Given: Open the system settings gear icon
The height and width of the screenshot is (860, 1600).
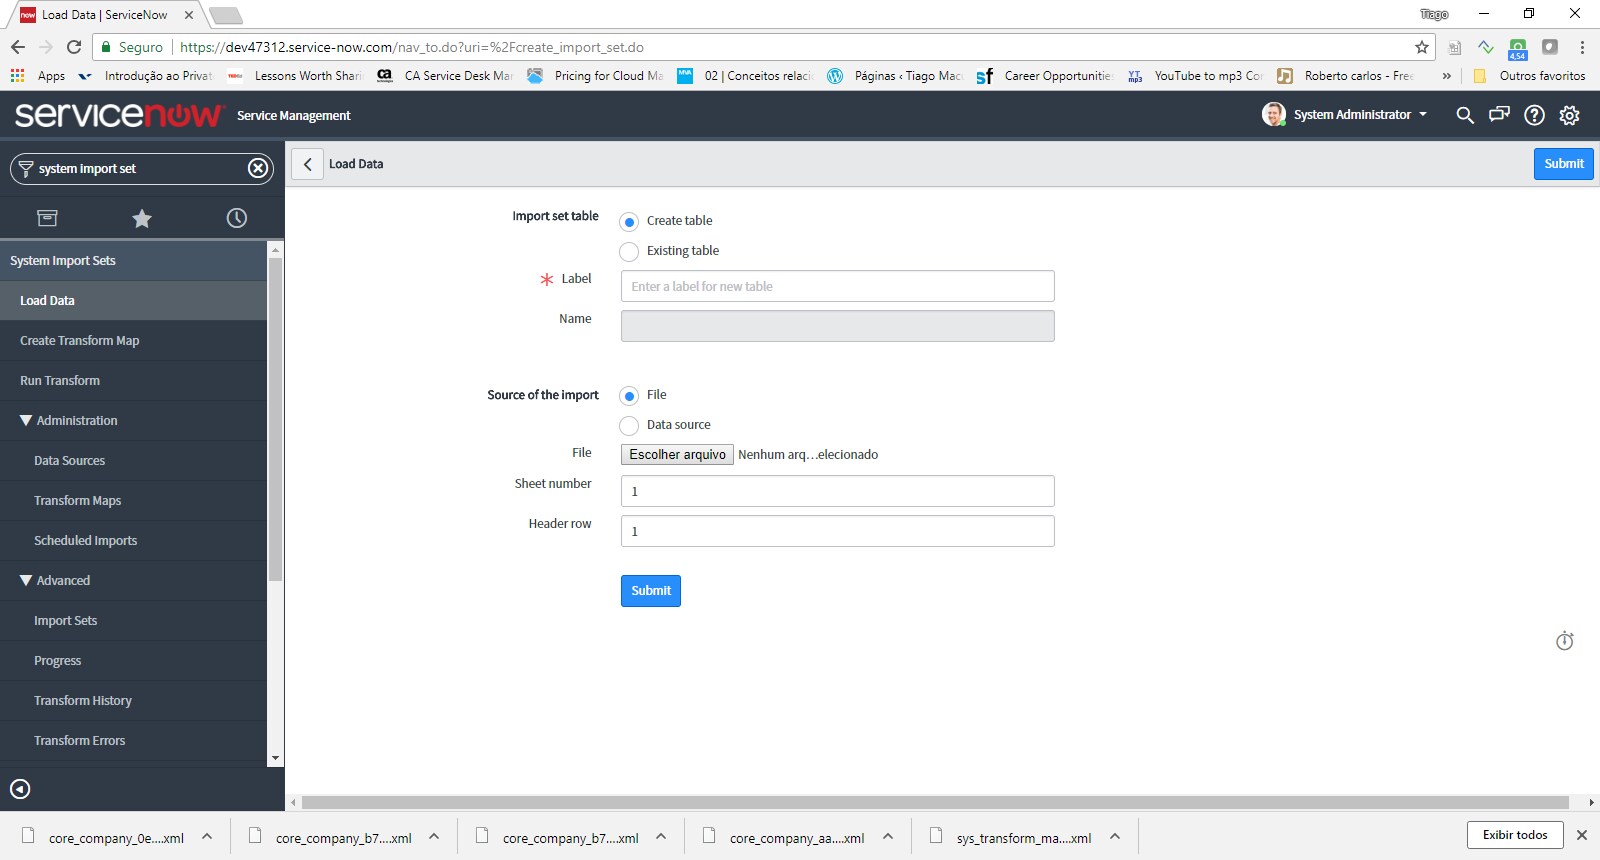Looking at the screenshot, I should point(1569,115).
